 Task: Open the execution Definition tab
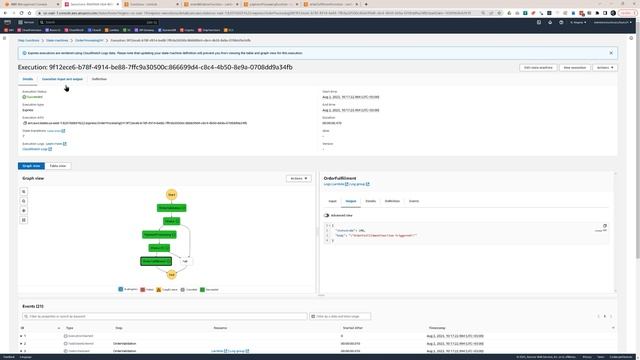point(99,79)
